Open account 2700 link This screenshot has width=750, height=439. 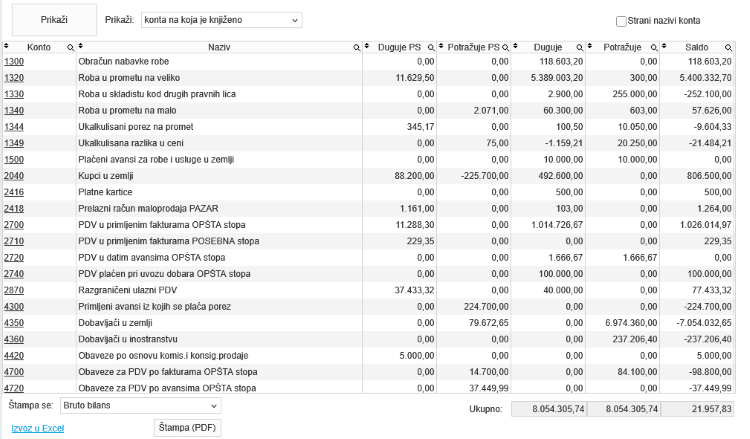[x=14, y=225]
